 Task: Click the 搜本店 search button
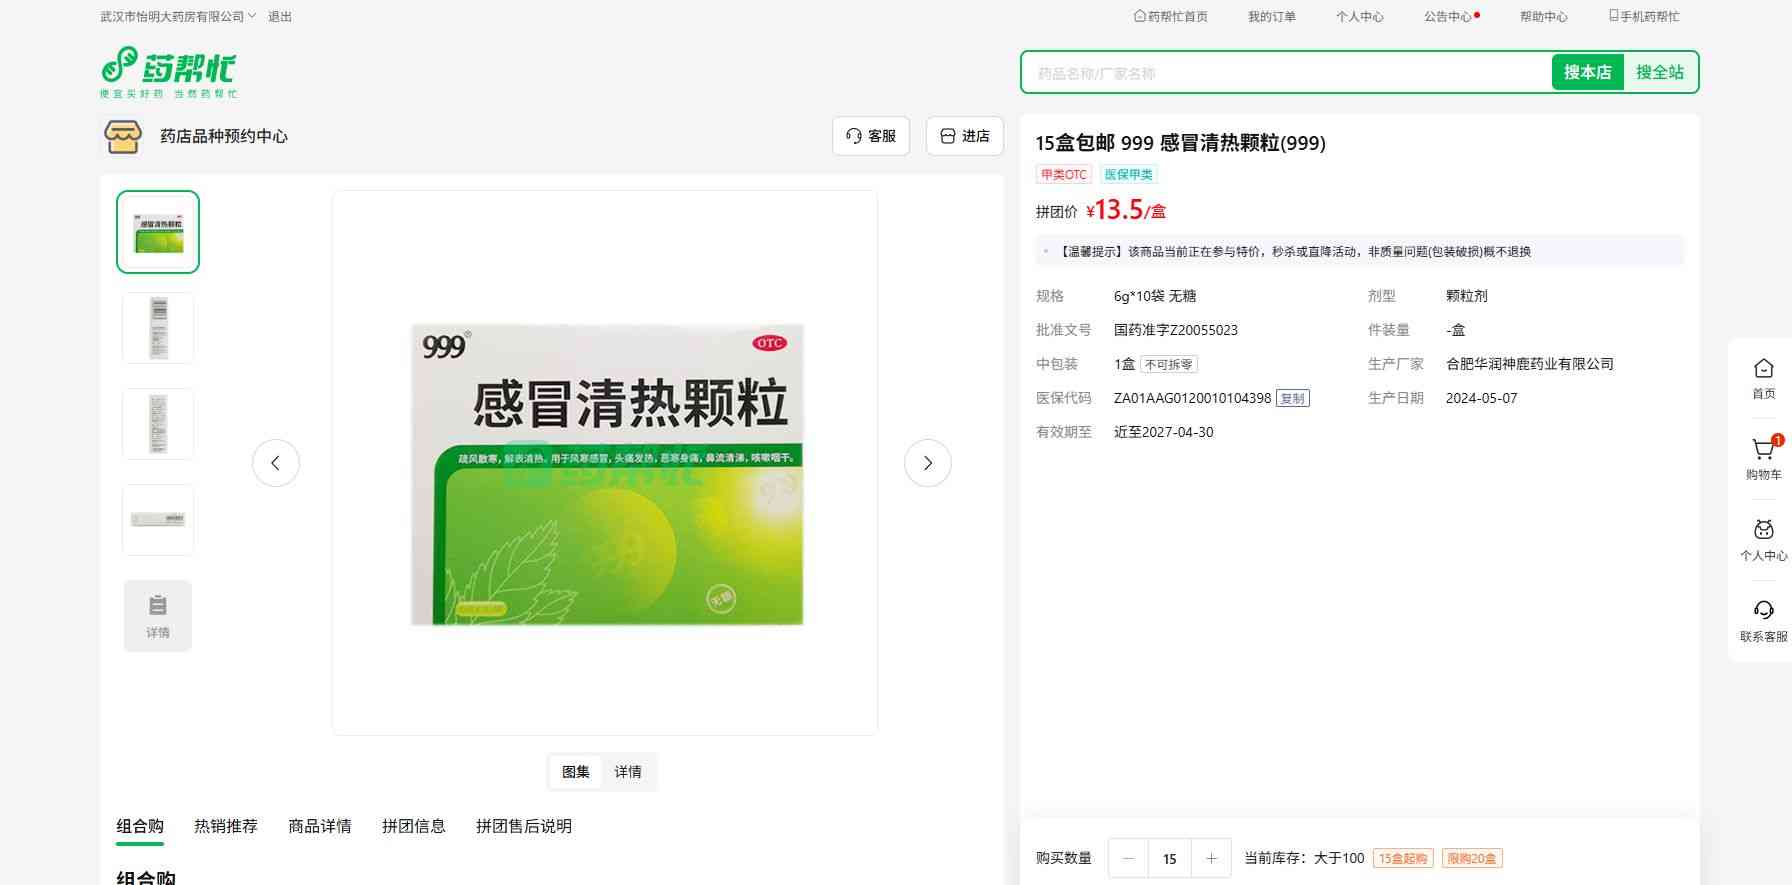click(x=1587, y=72)
